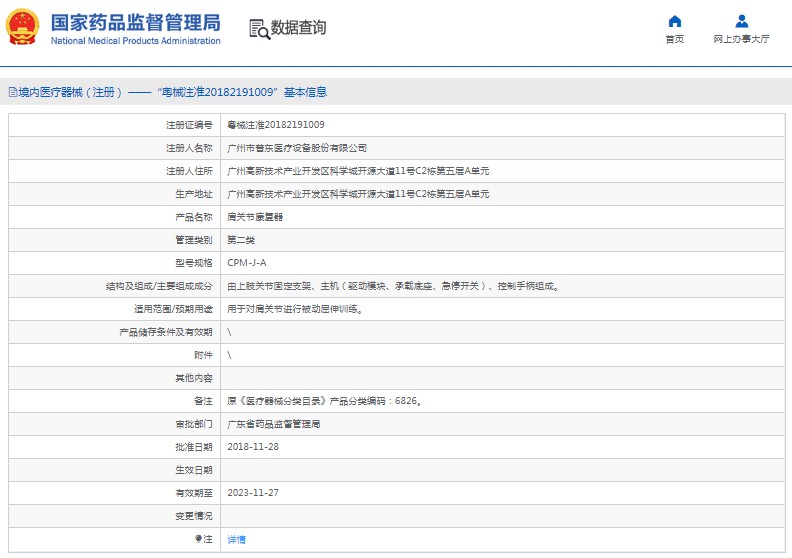The image size is (792, 558).
Task: Click National Medical Products Administration text
Action: [x=135, y=41]
